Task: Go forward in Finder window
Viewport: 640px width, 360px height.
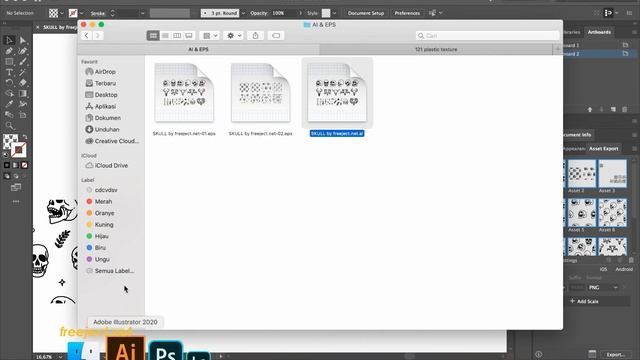Action: coord(98,36)
